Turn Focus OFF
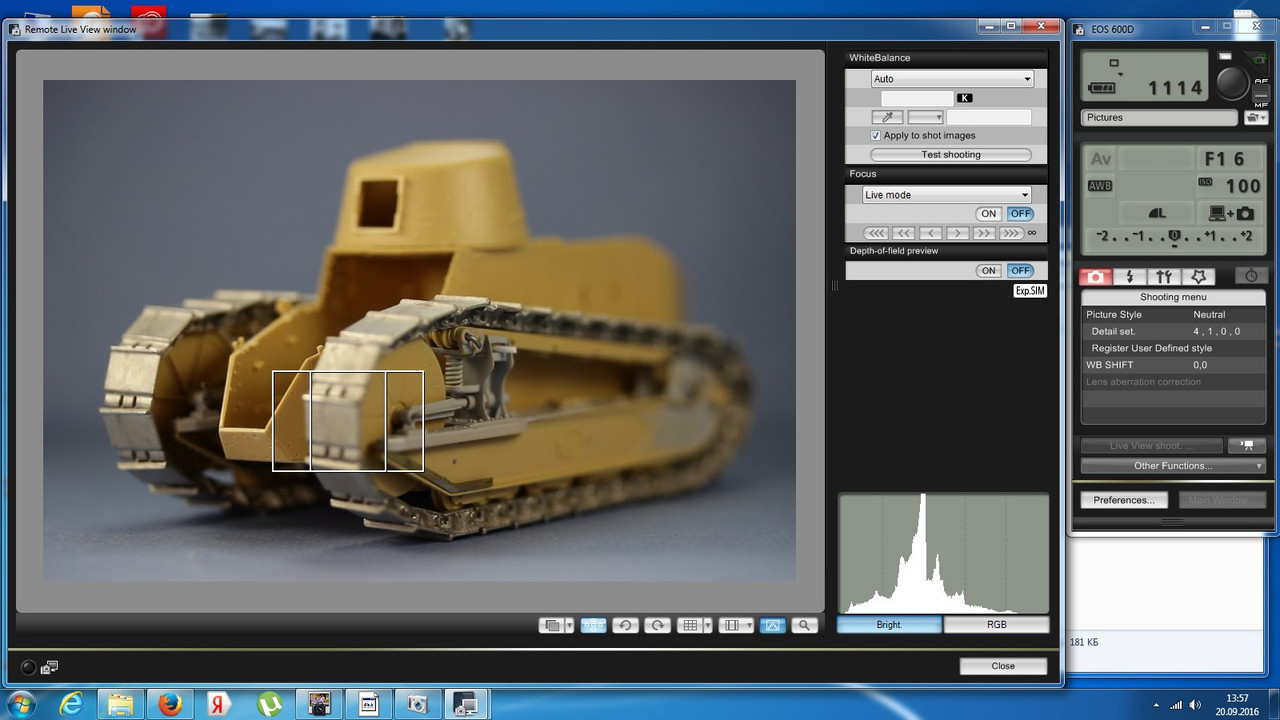1280x720 pixels. tap(1020, 214)
